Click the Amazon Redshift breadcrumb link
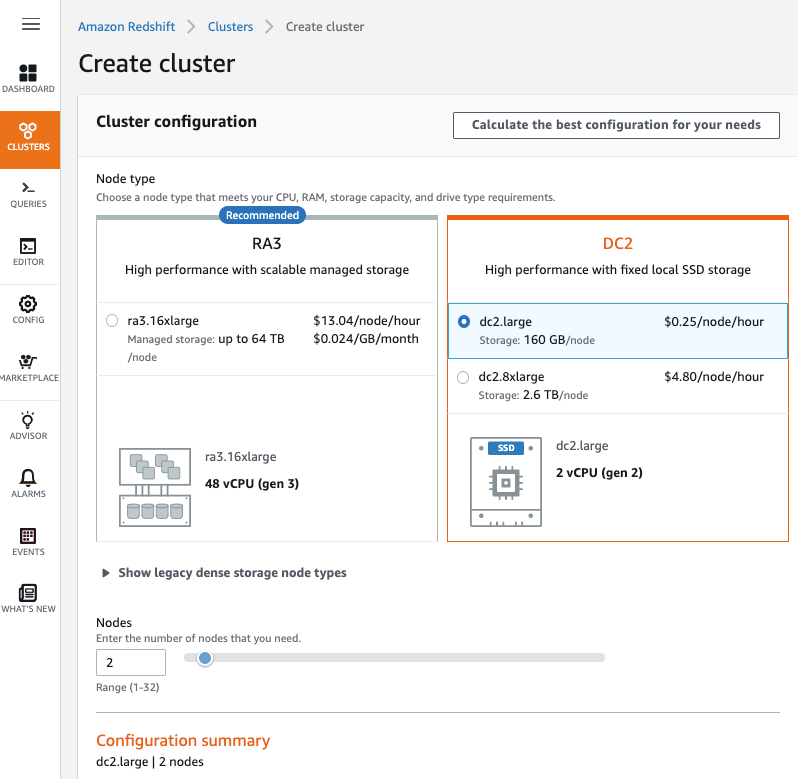Screen dimensions: 798x779 click(x=126, y=26)
